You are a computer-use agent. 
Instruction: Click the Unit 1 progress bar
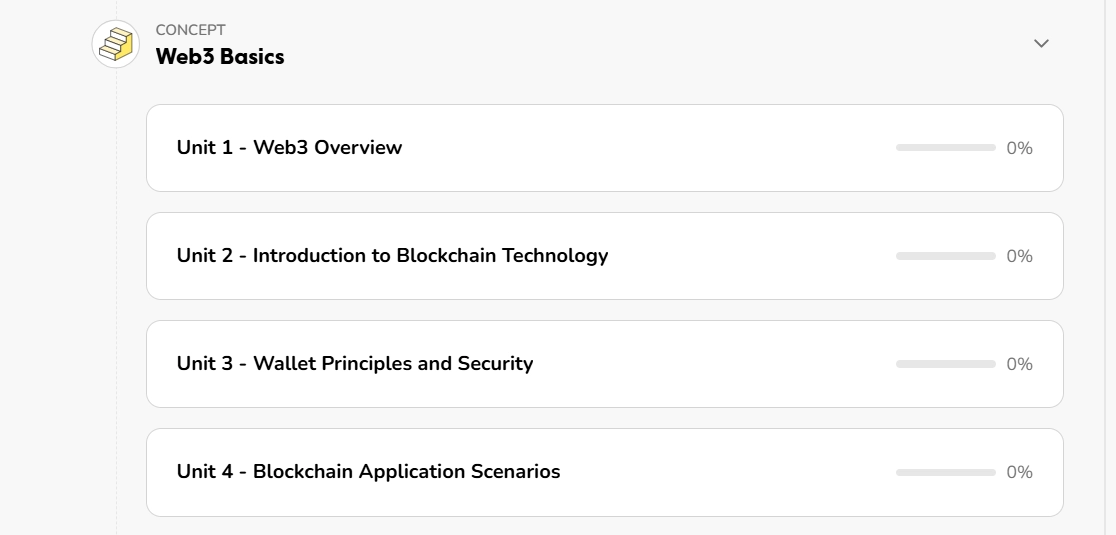(945, 148)
